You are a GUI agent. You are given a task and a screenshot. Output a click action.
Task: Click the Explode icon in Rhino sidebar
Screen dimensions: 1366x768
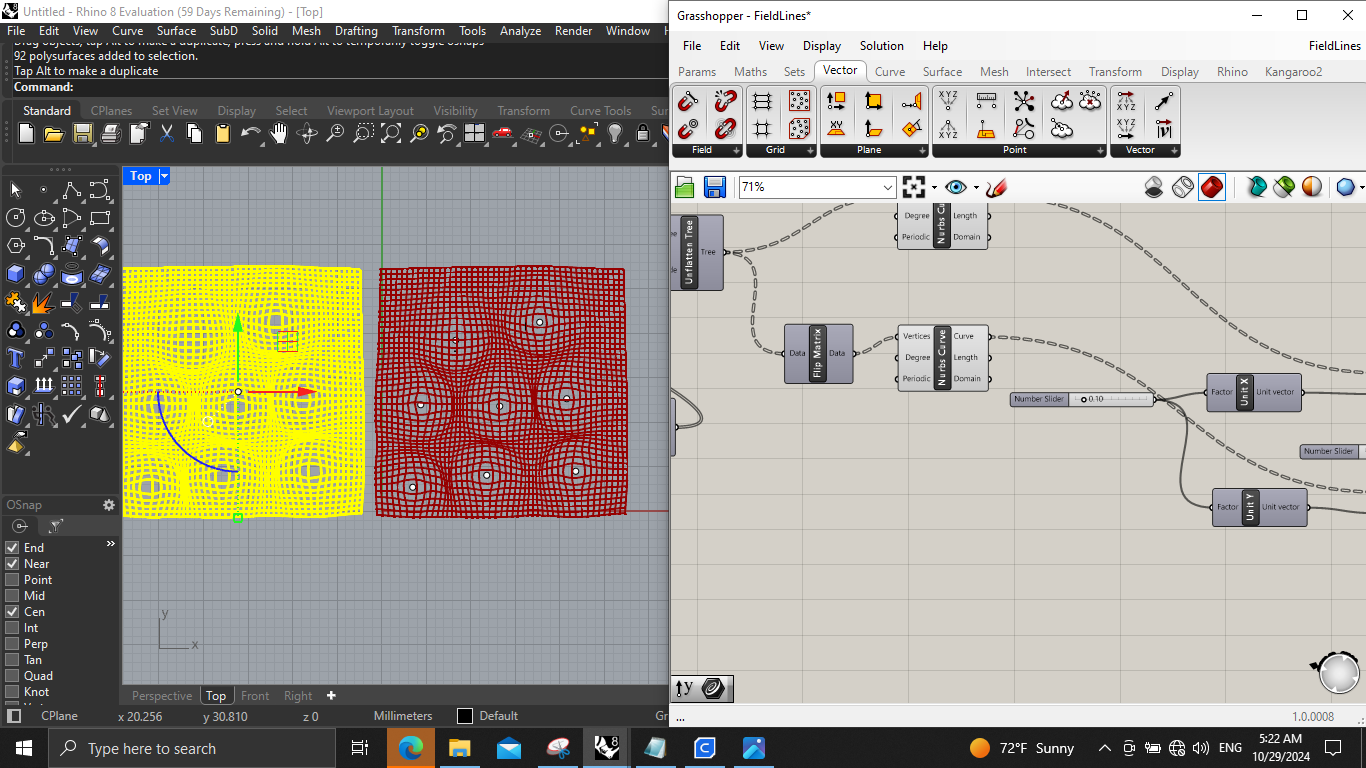click(43, 302)
